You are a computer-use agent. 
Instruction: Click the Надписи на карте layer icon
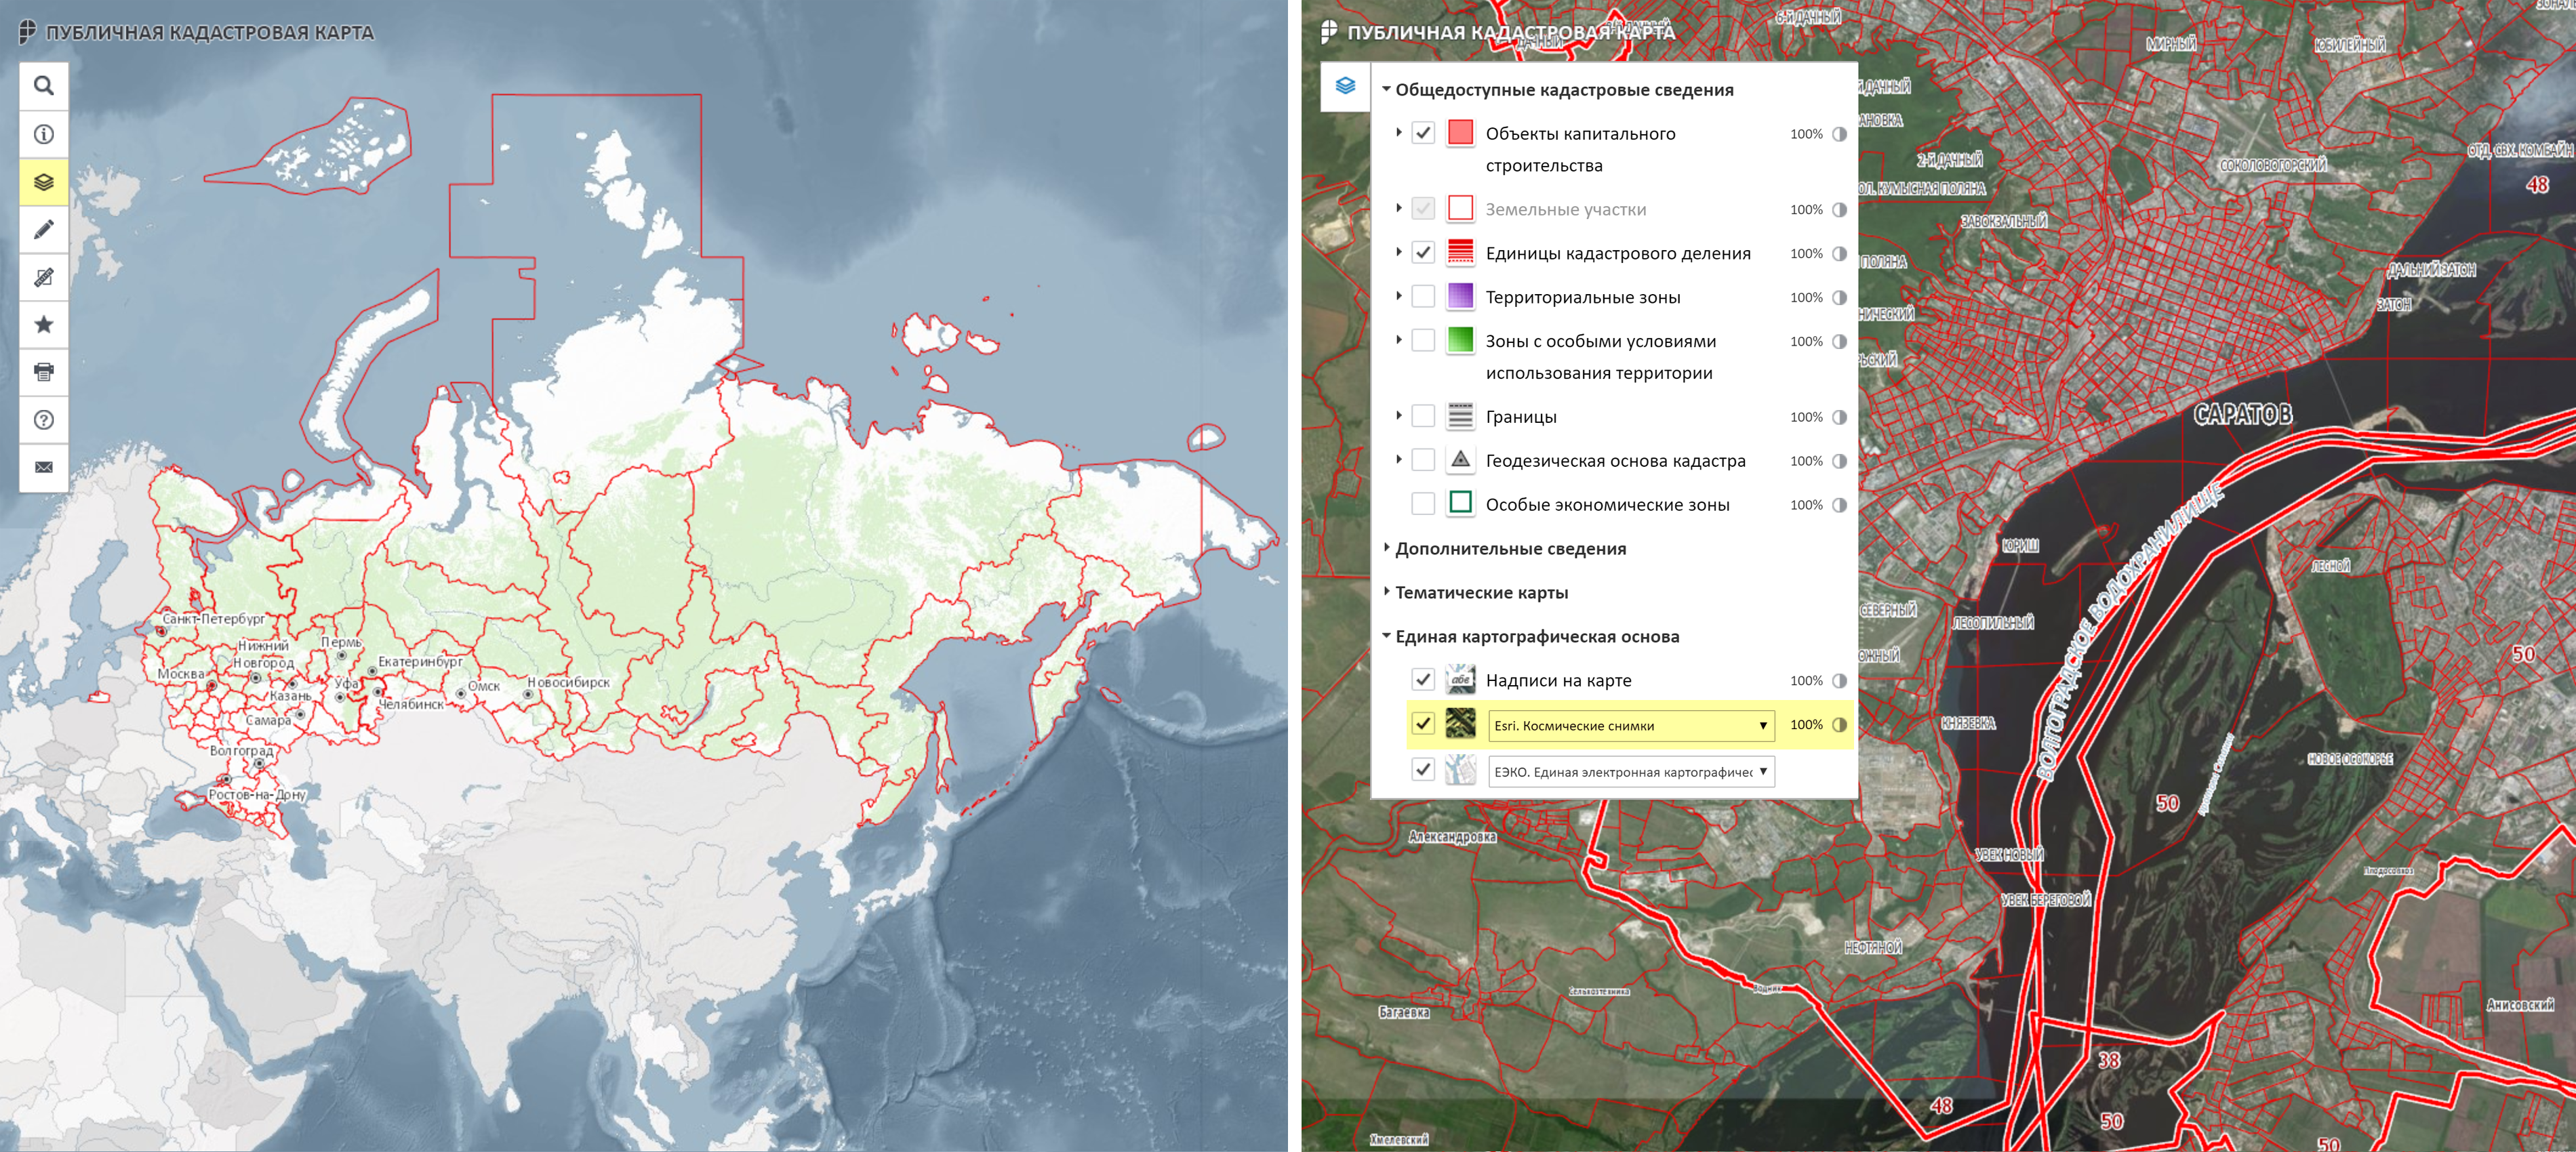coord(1461,680)
